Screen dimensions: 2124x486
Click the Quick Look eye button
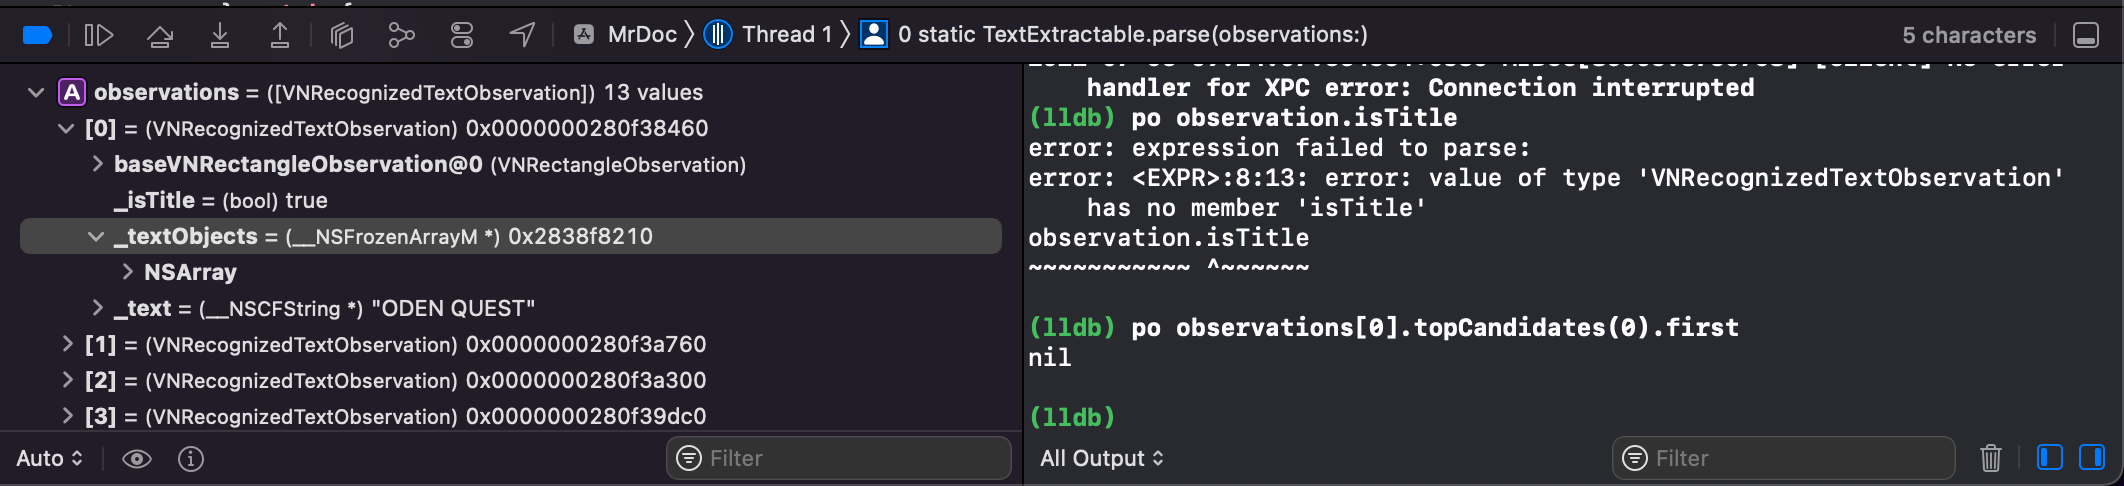[137, 458]
